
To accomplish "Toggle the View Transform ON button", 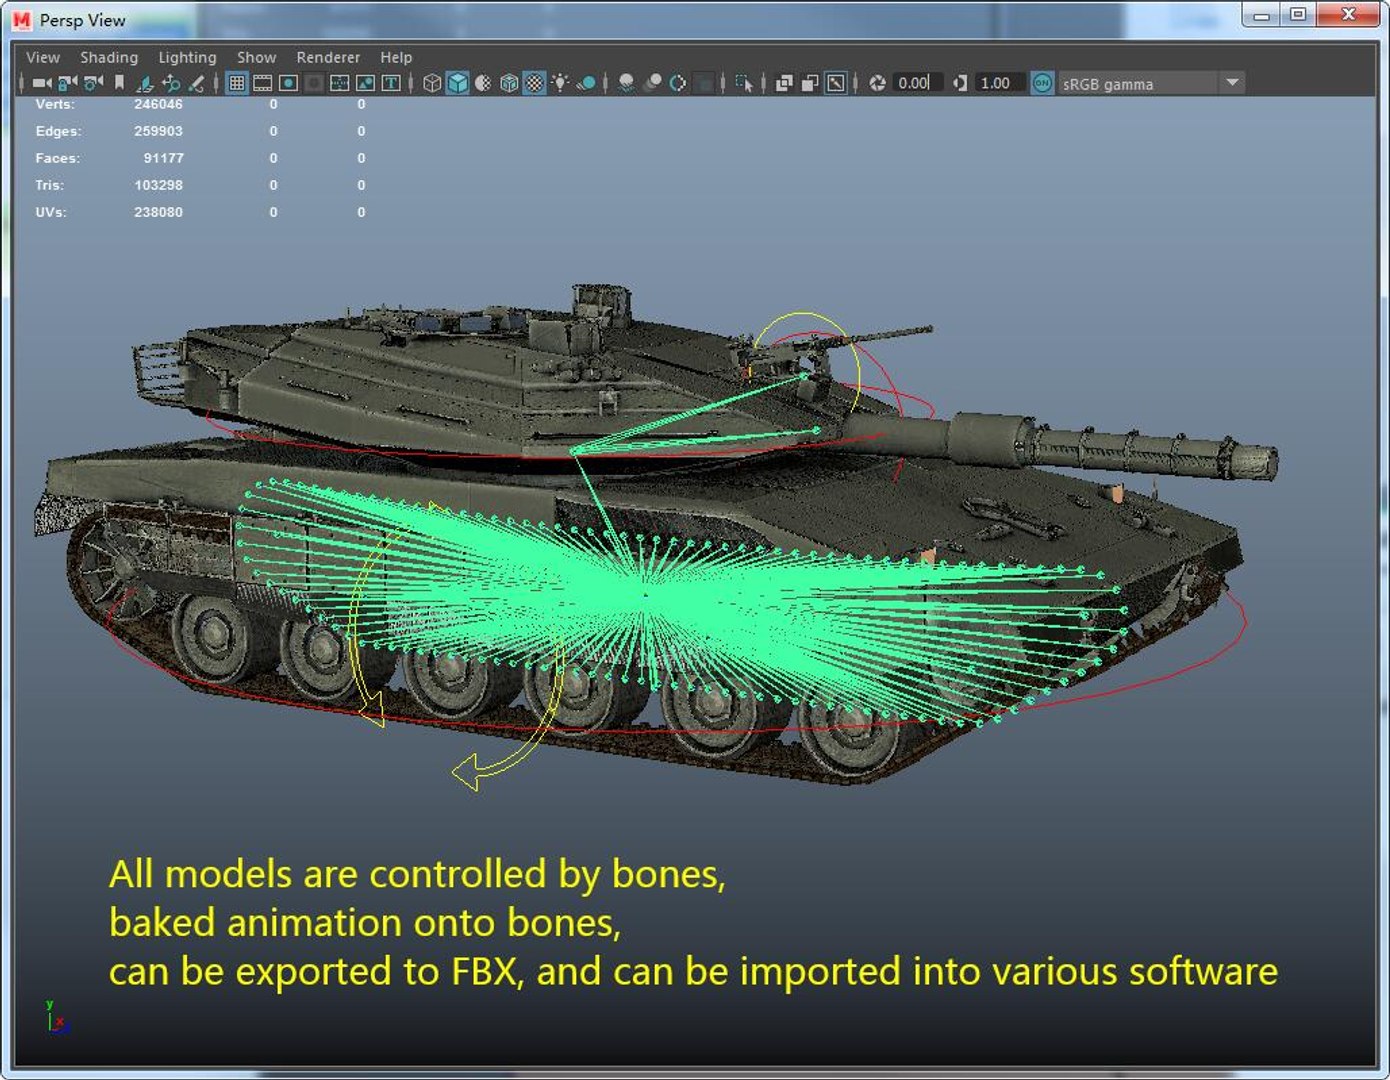I will [1042, 83].
